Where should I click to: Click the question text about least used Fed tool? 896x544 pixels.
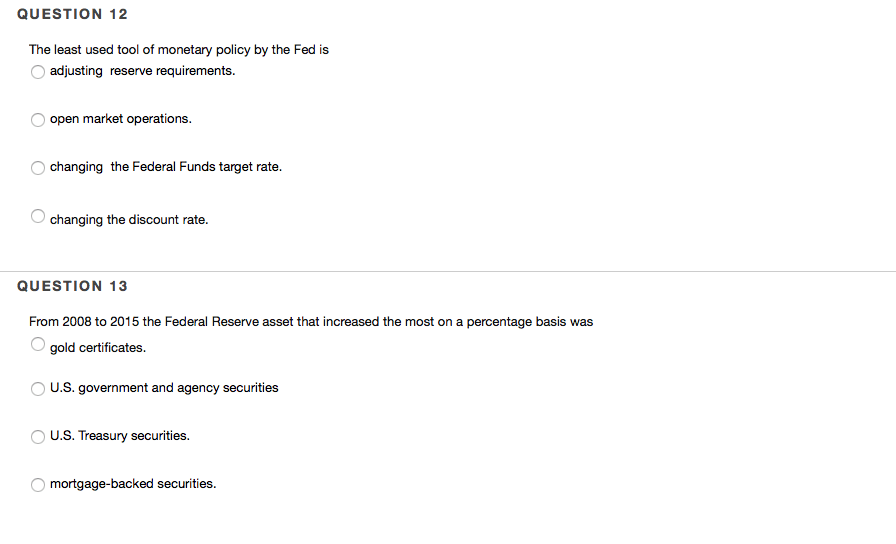[178, 49]
